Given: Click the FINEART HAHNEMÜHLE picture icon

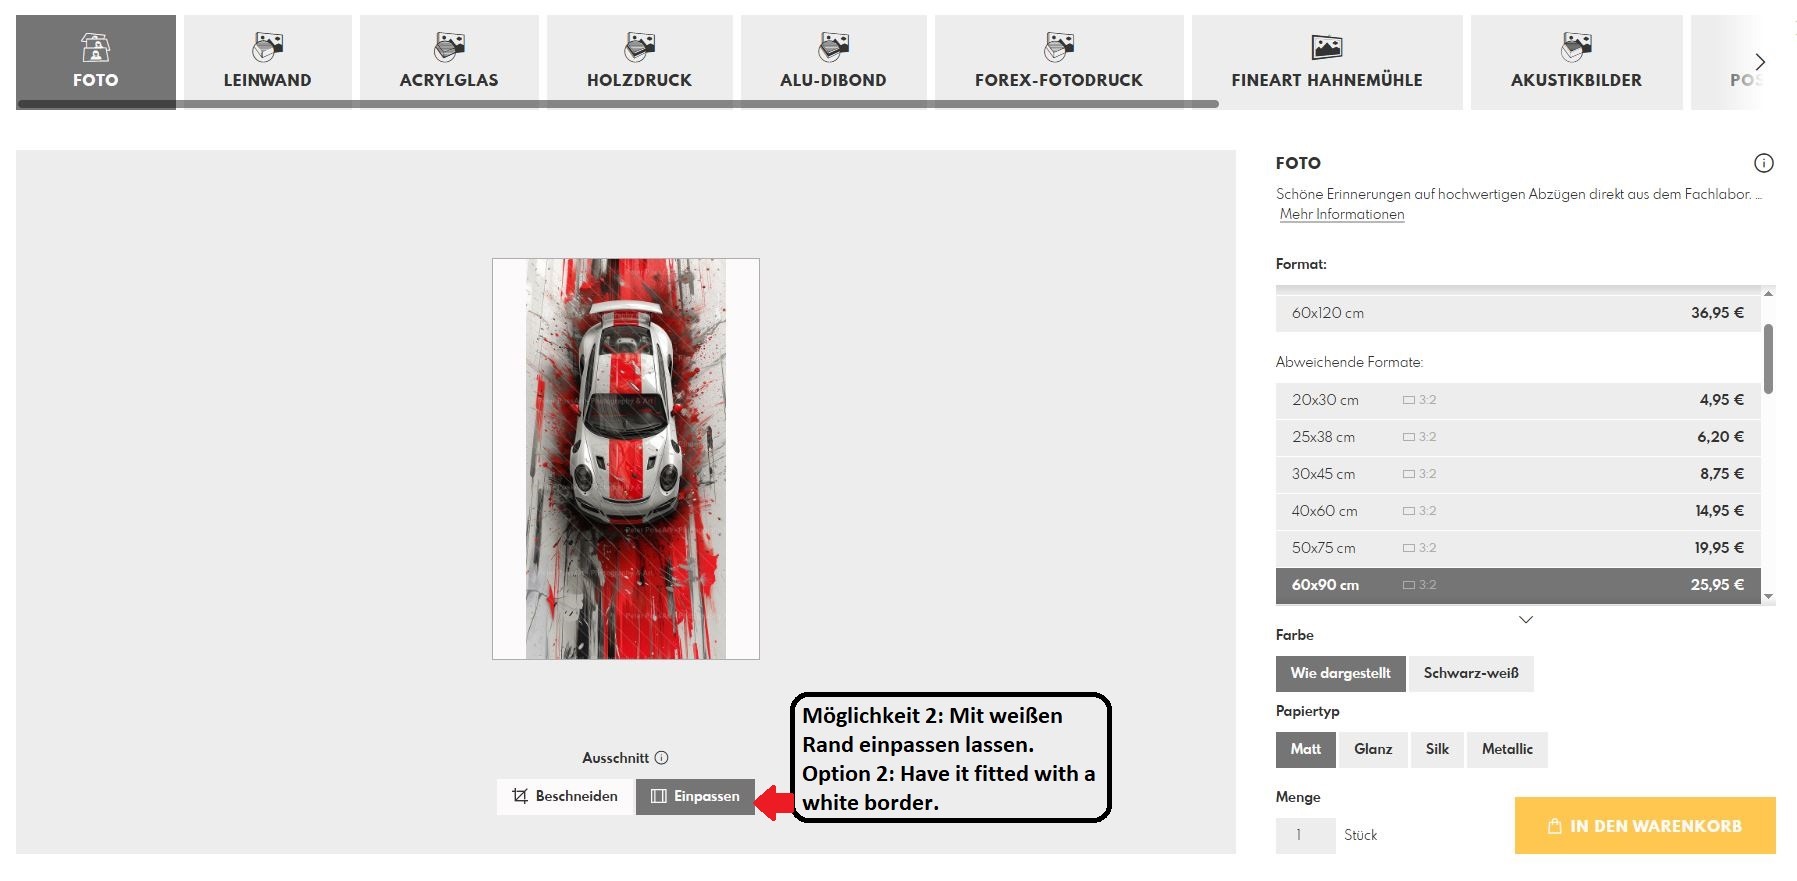Looking at the screenshot, I should point(1327,46).
